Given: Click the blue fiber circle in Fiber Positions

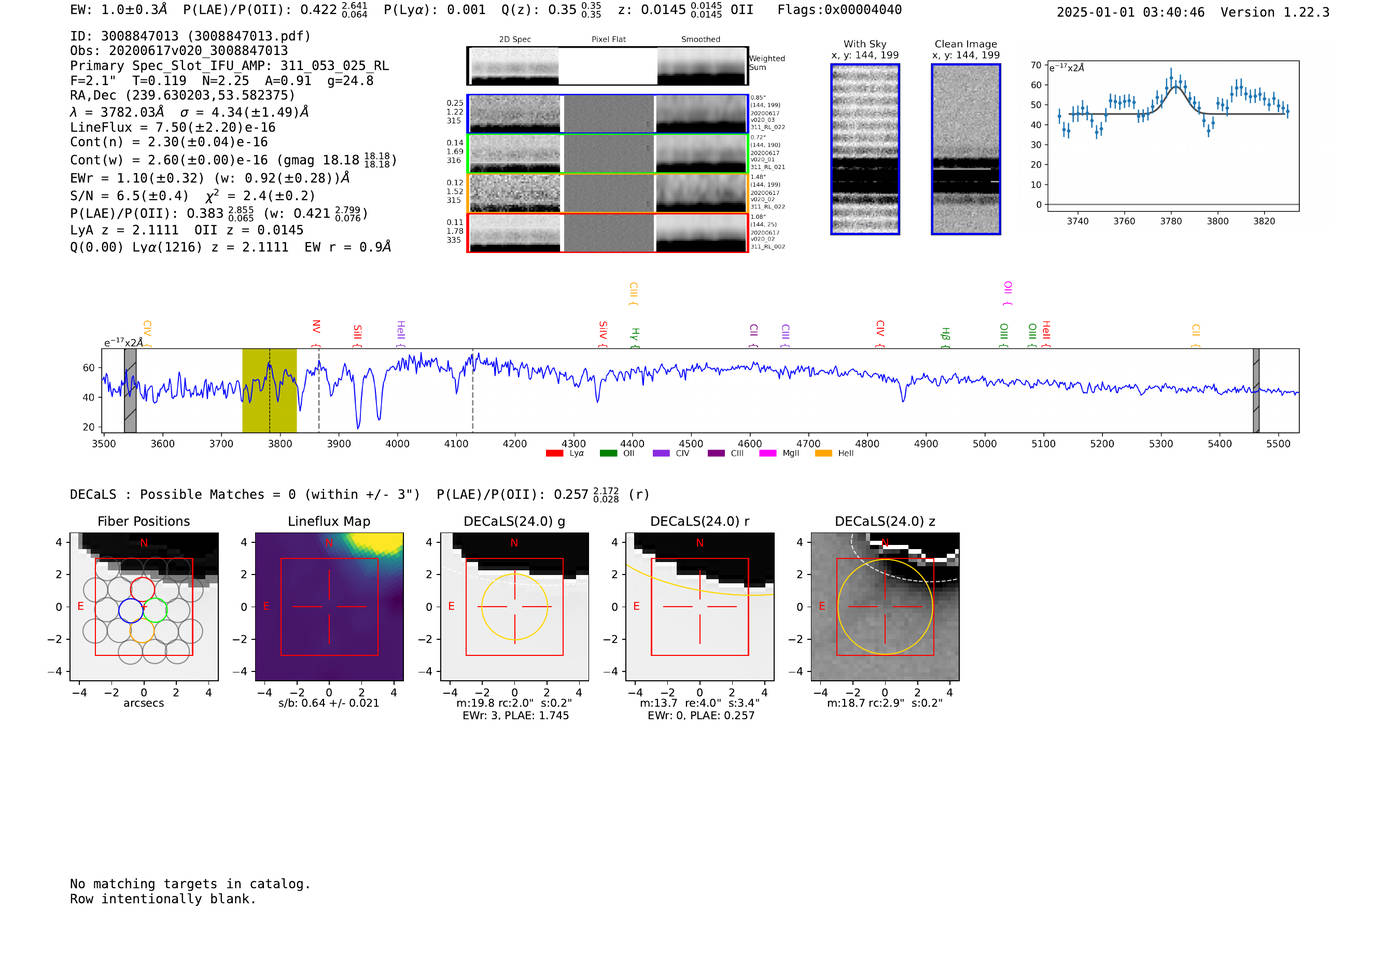Looking at the screenshot, I should 131,610.
